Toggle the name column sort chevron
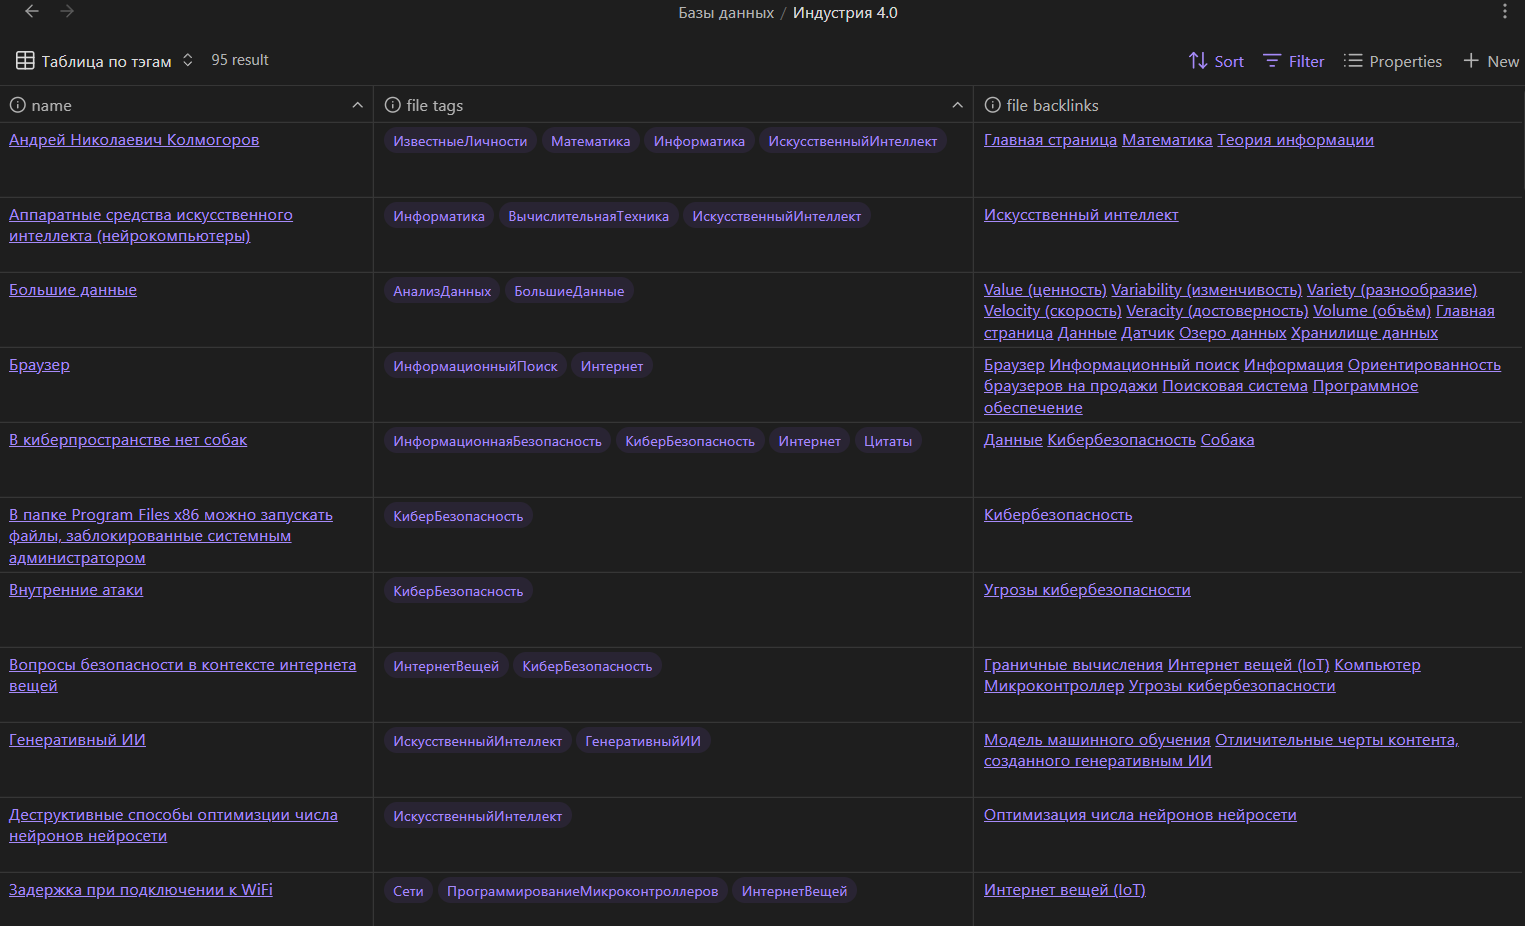The height and width of the screenshot is (926, 1525). [357, 105]
